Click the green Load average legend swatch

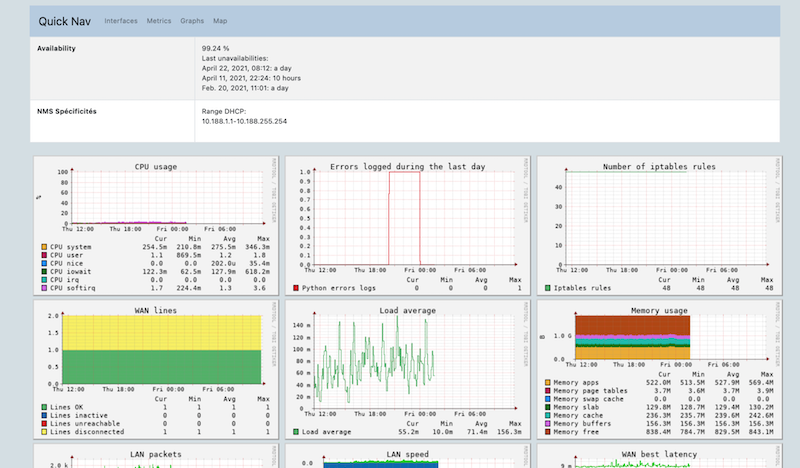(296, 432)
